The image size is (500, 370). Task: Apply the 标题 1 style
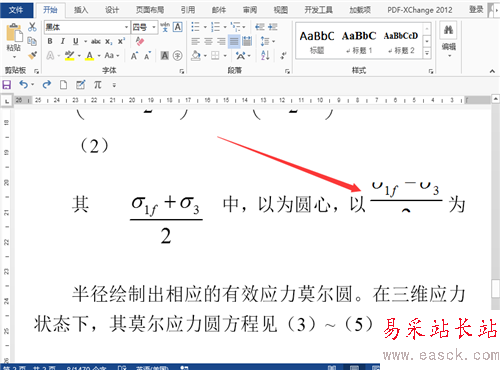point(359,42)
